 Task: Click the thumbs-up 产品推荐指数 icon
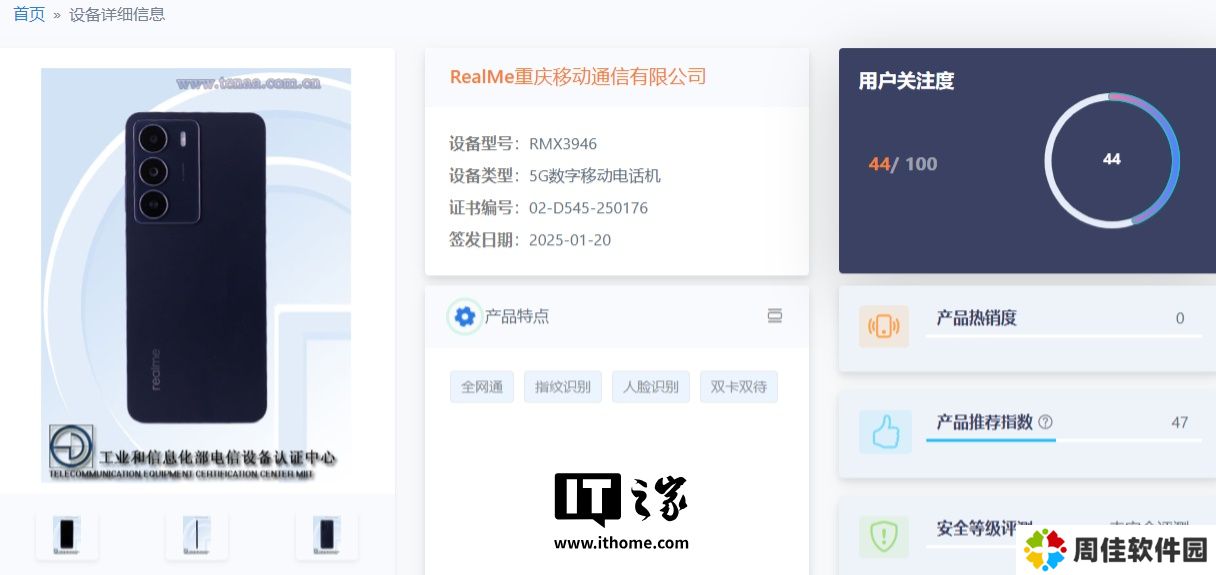tap(885, 432)
